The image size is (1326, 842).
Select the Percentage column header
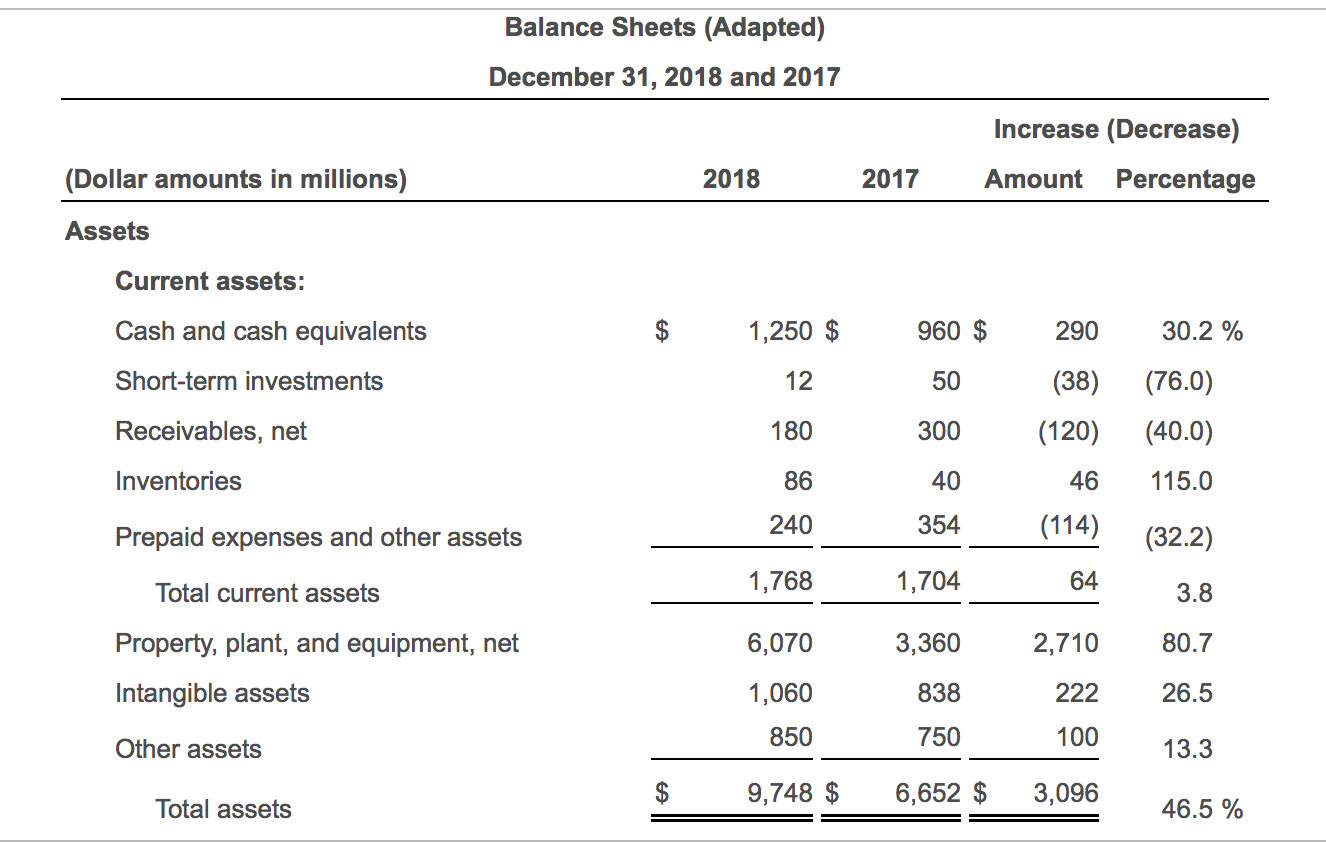[x=1187, y=179]
